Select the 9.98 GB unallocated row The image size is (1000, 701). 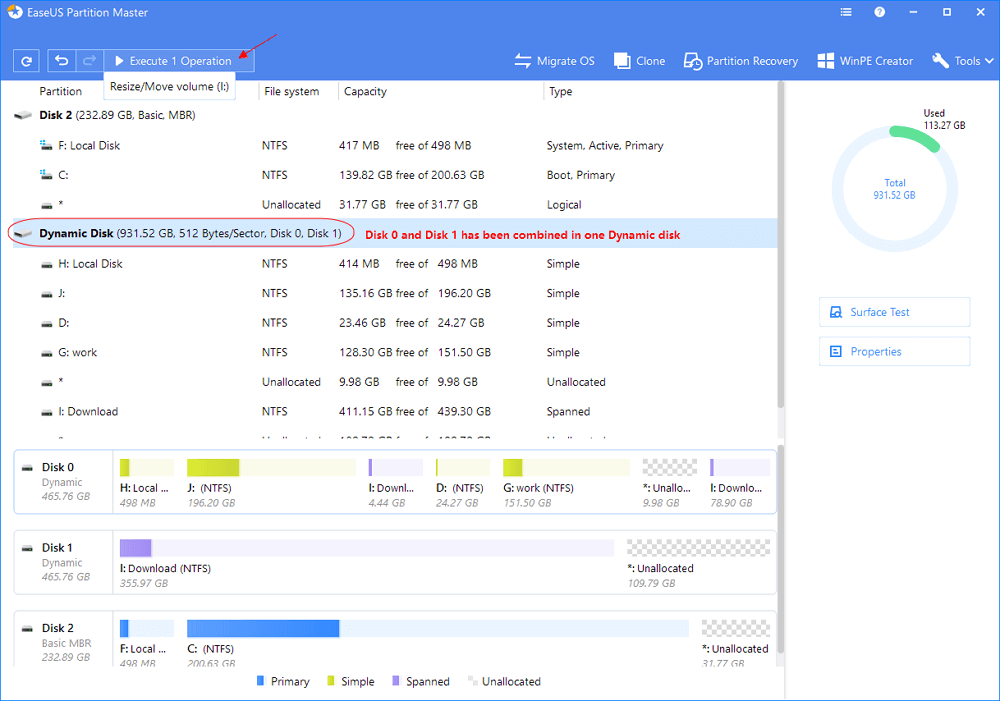pos(395,382)
